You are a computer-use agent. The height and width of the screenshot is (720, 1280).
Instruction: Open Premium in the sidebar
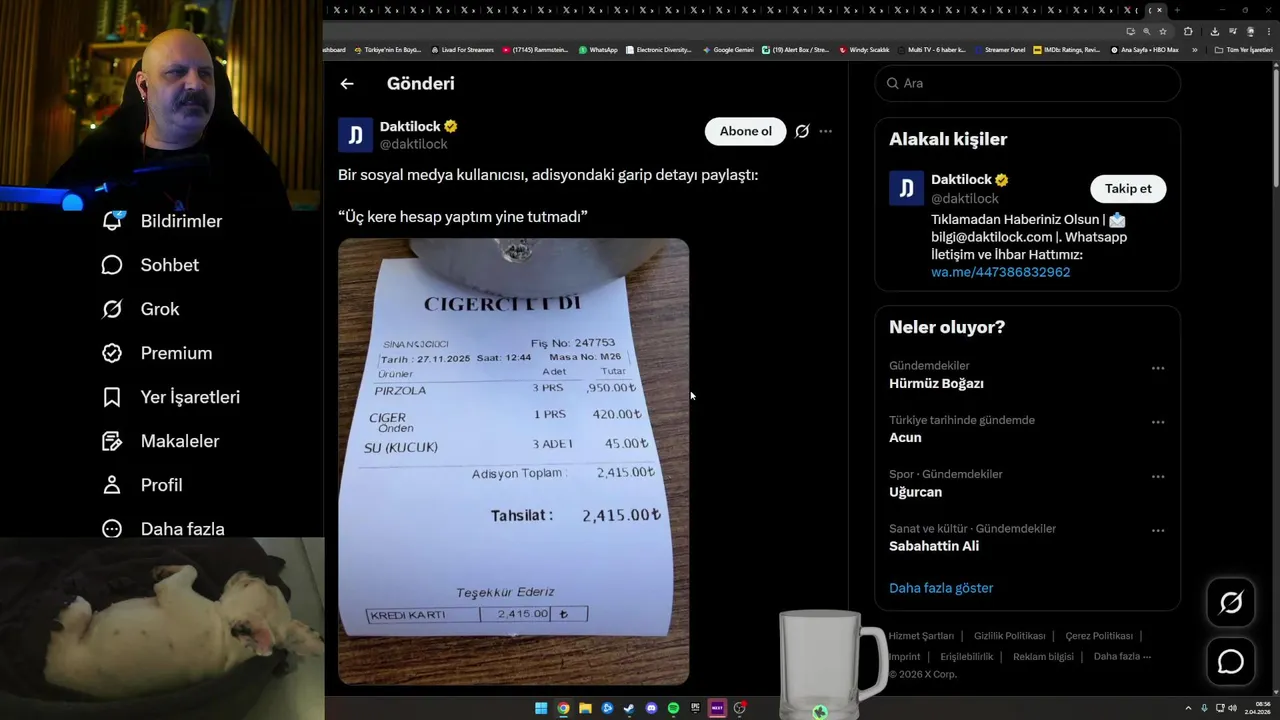coord(157,353)
